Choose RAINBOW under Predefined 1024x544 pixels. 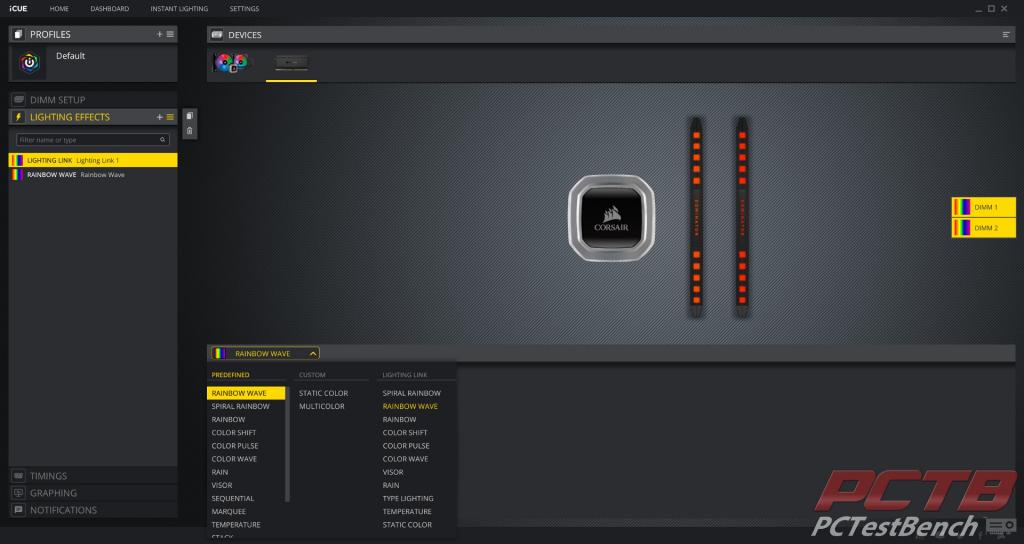[229, 419]
